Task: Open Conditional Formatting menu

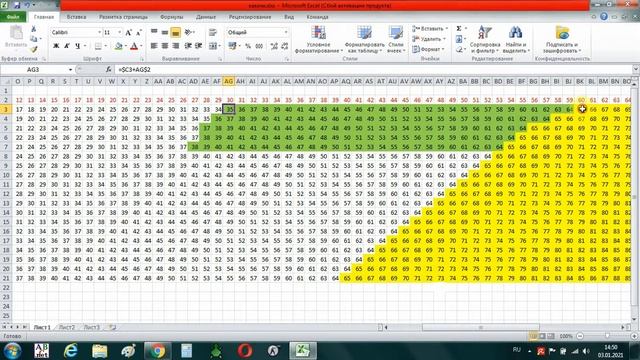Action: tap(318, 40)
